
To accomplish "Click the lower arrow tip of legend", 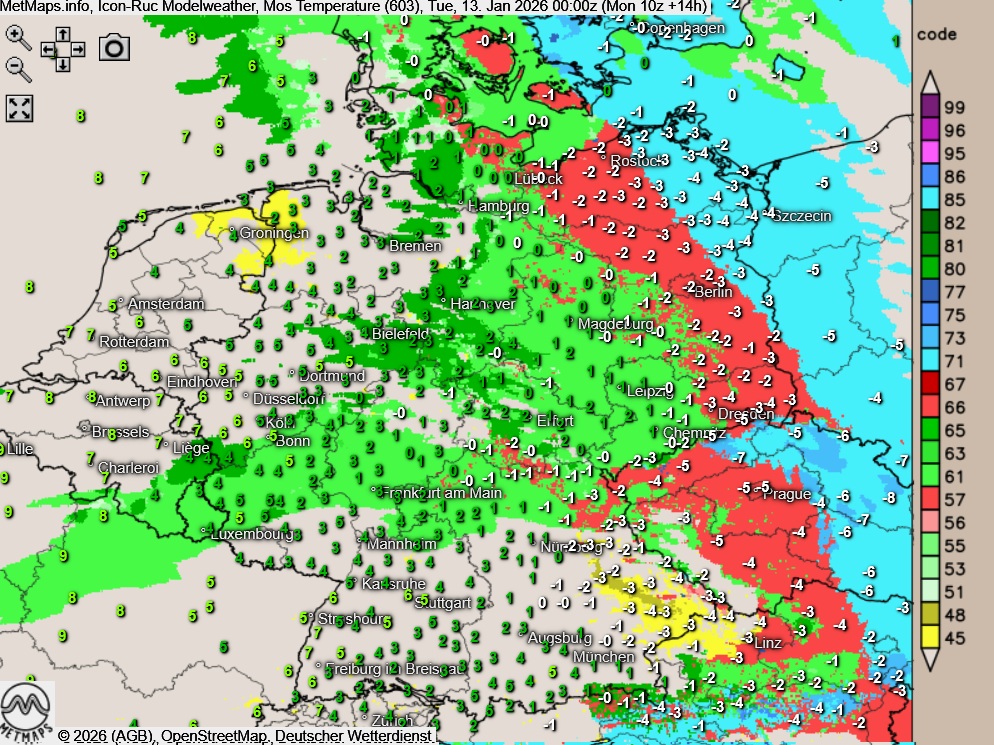I will (929, 658).
